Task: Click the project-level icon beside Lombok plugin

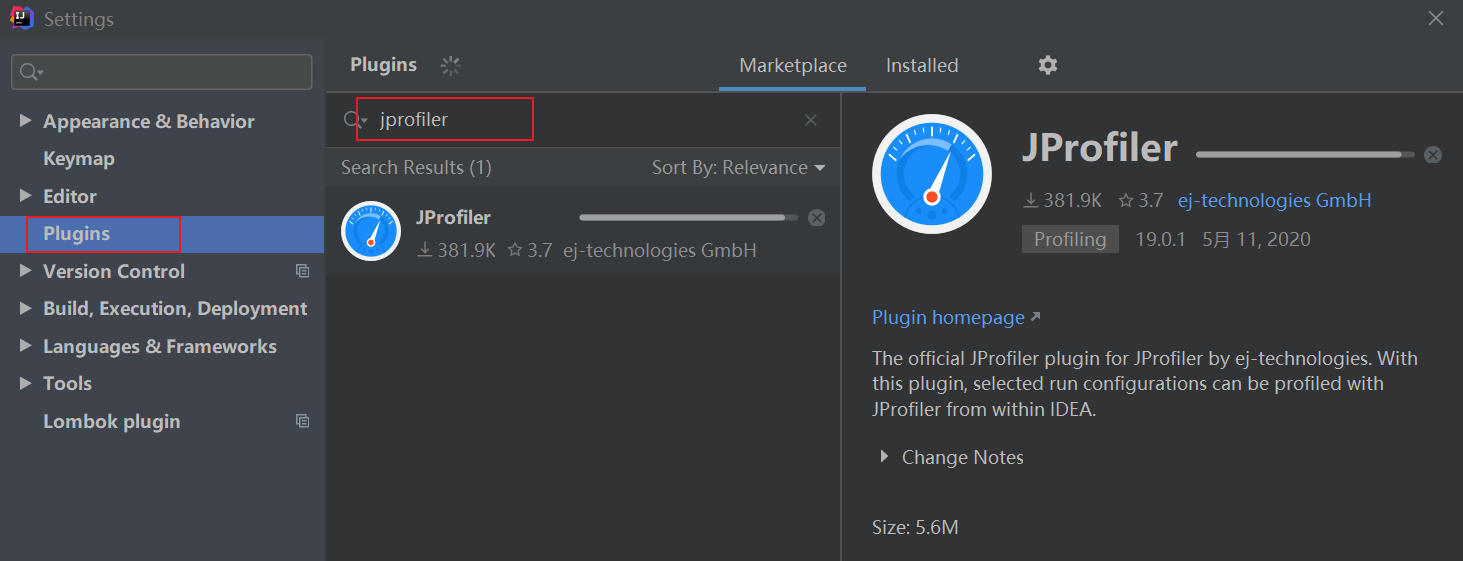Action: click(x=303, y=421)
